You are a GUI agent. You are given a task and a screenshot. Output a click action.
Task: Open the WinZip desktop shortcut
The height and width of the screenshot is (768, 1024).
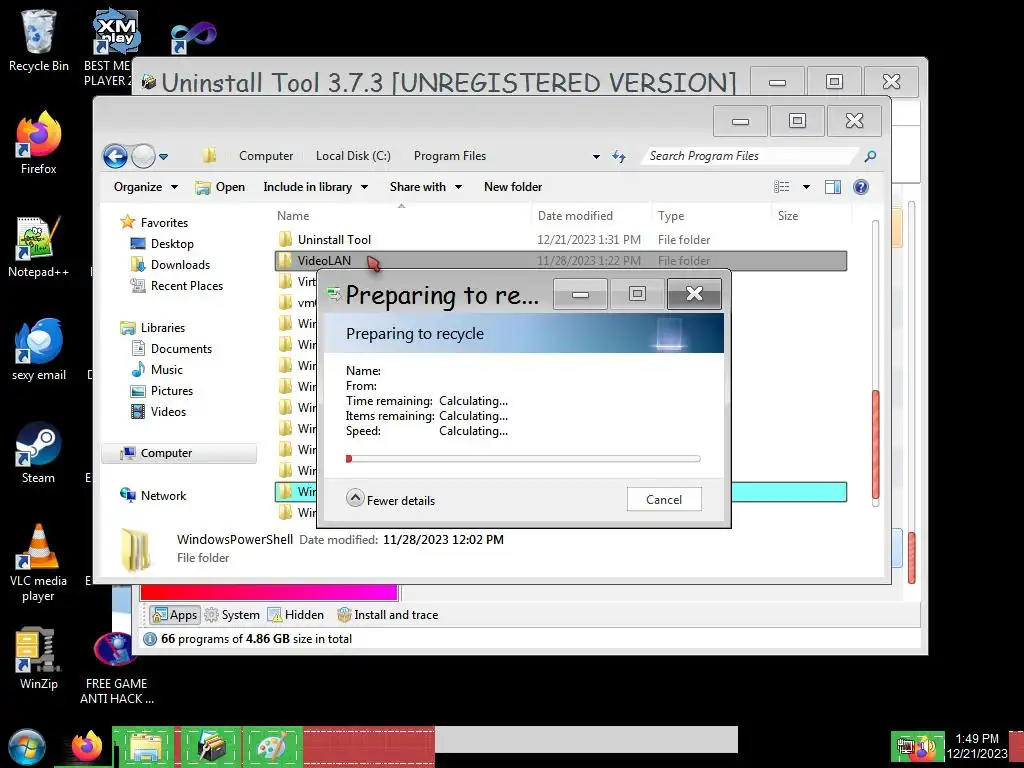click(39, 658)
